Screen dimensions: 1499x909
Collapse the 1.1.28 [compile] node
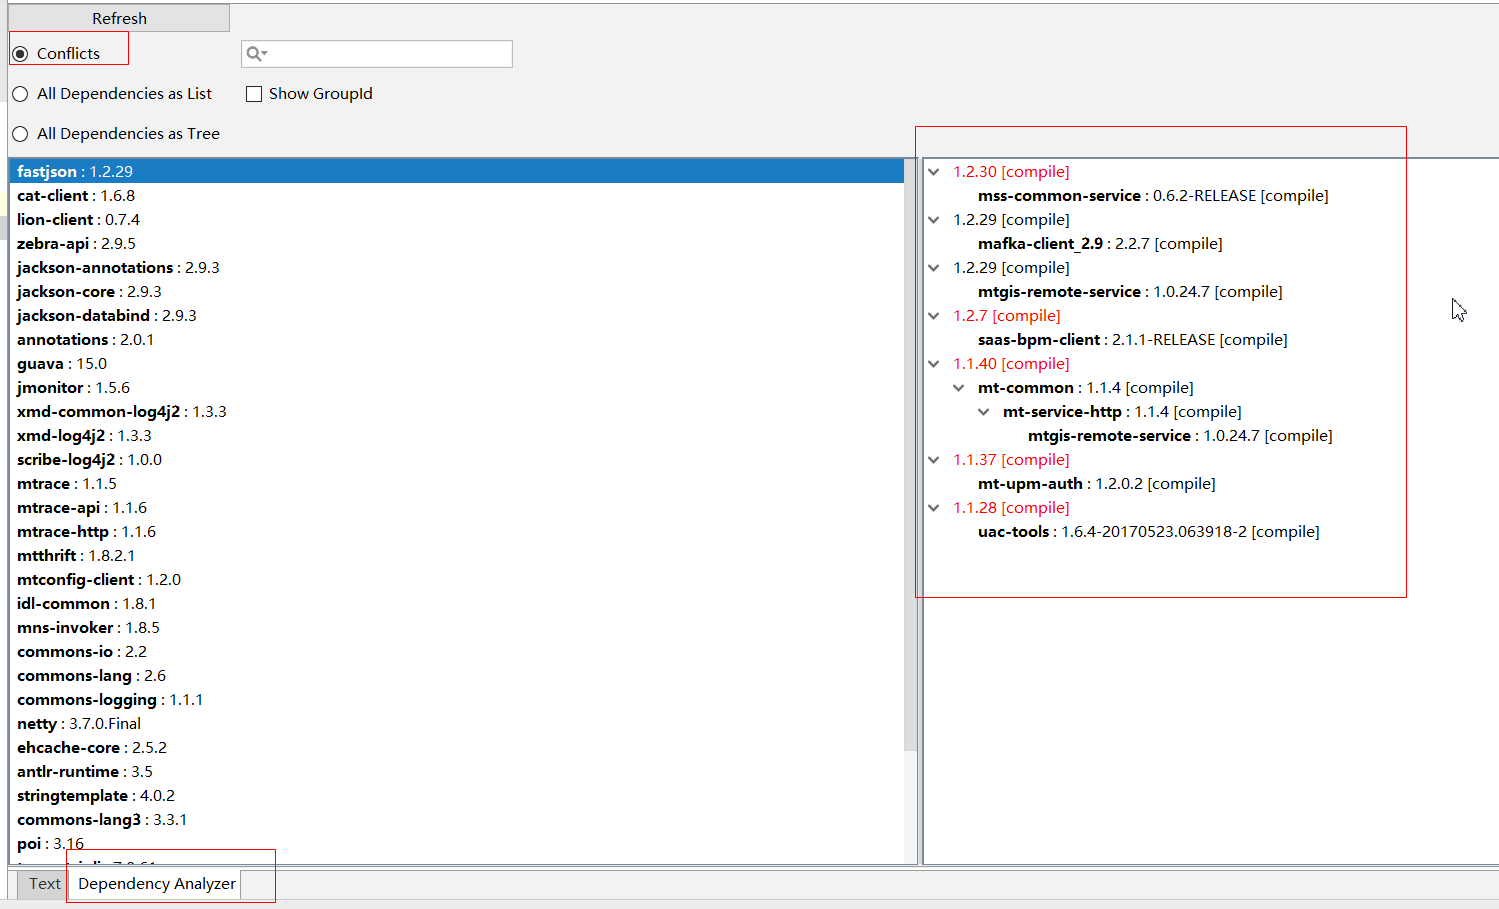click(934, 508)
